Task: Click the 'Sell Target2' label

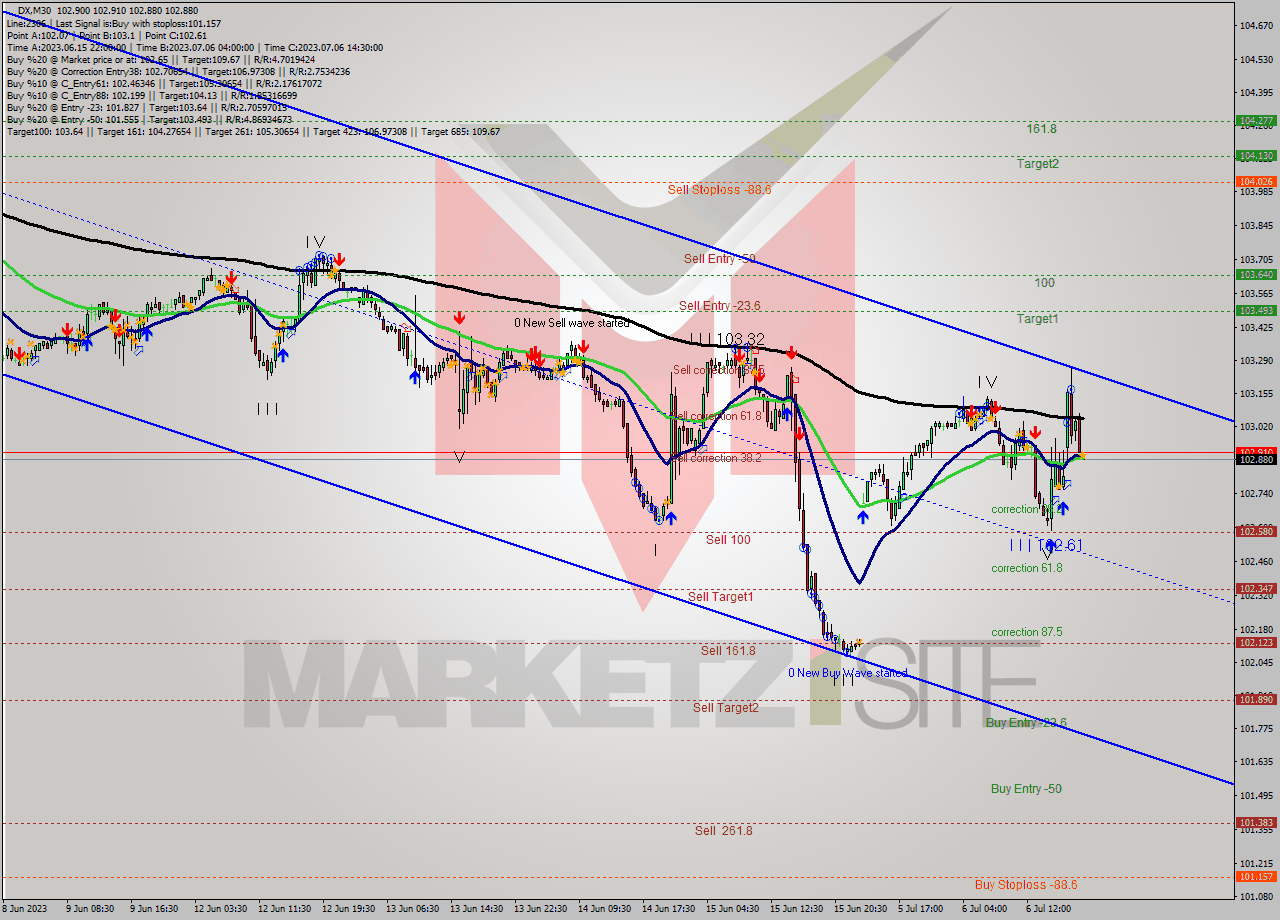Action: pos(726,708)
